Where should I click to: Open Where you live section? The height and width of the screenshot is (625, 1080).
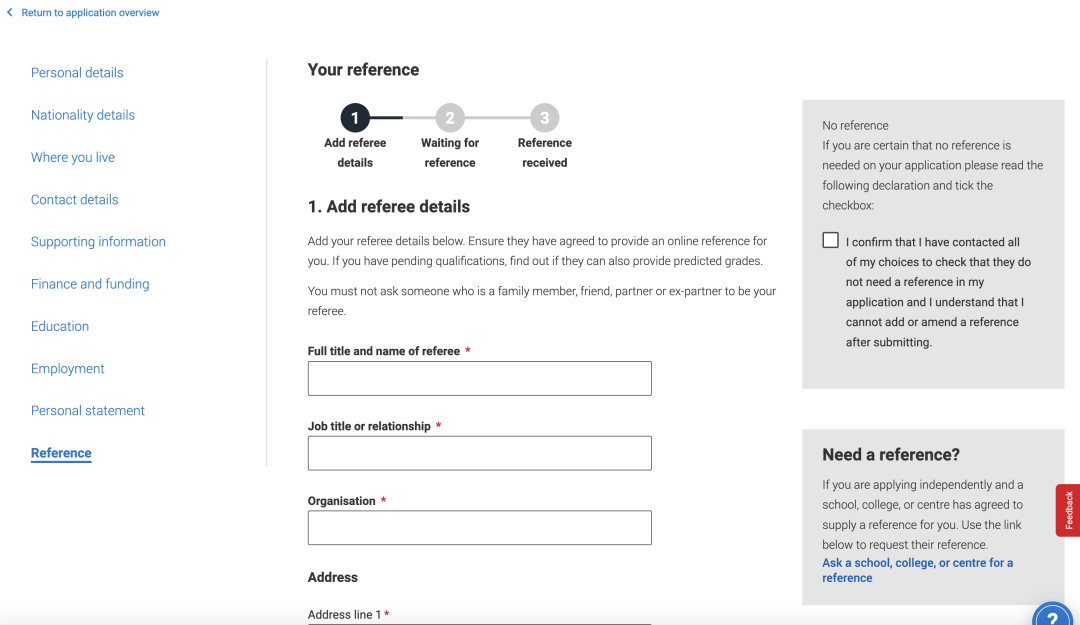coord(73,157)
